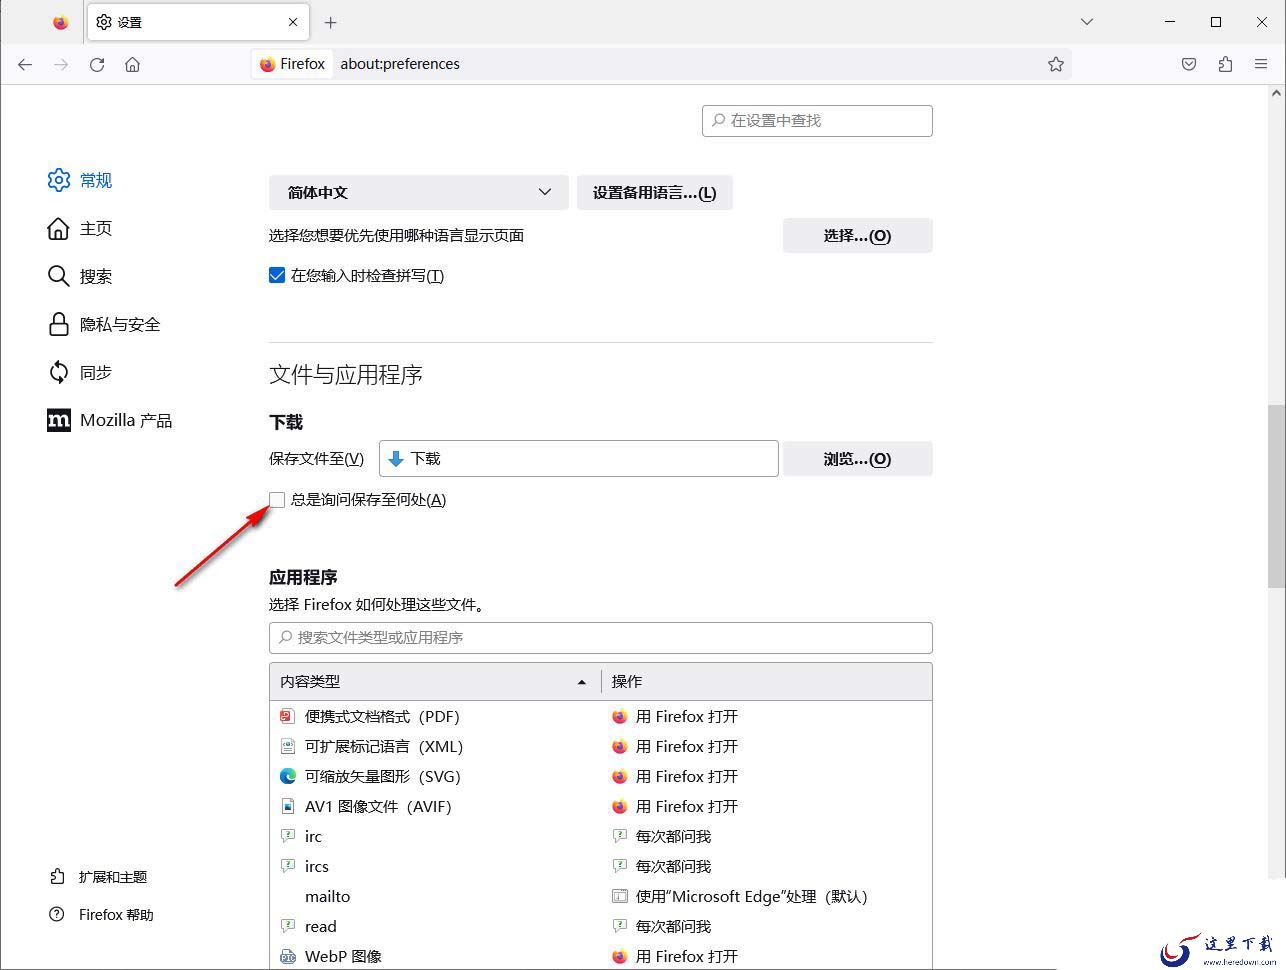
Task: Open the list all tabs chevron
Action: click(x=1087, y=22)
